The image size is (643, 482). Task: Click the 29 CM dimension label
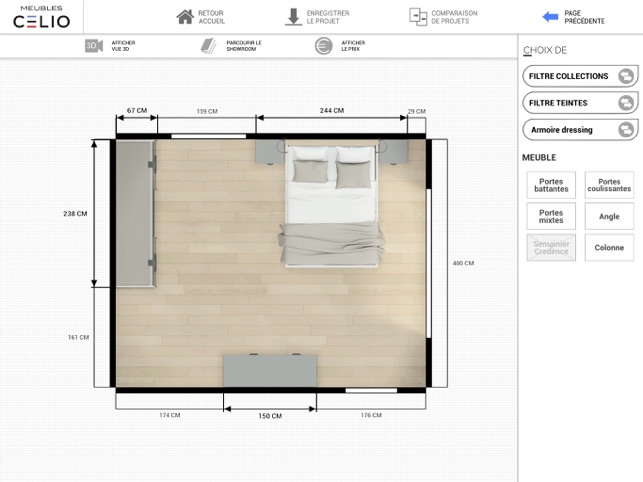417,111
